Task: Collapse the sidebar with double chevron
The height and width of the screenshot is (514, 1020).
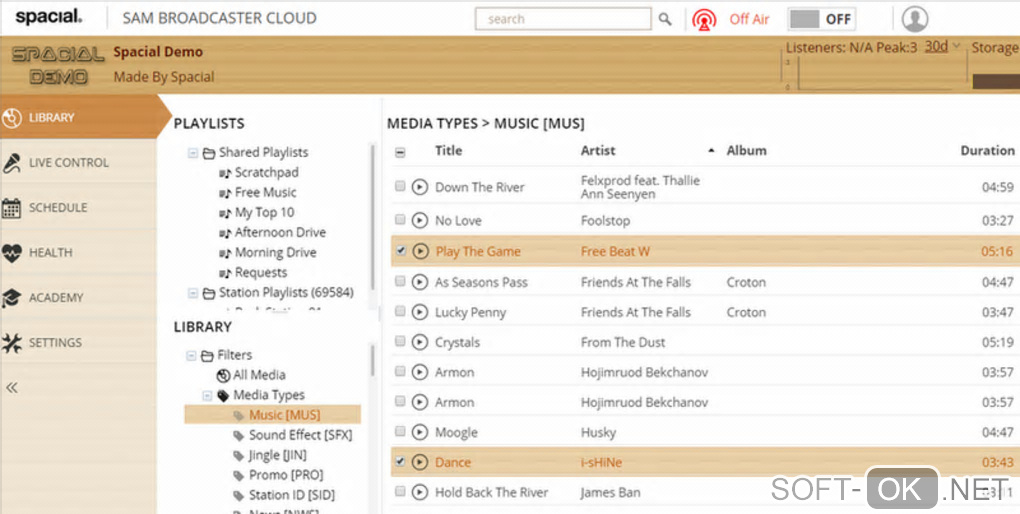Action: (12, 388)
